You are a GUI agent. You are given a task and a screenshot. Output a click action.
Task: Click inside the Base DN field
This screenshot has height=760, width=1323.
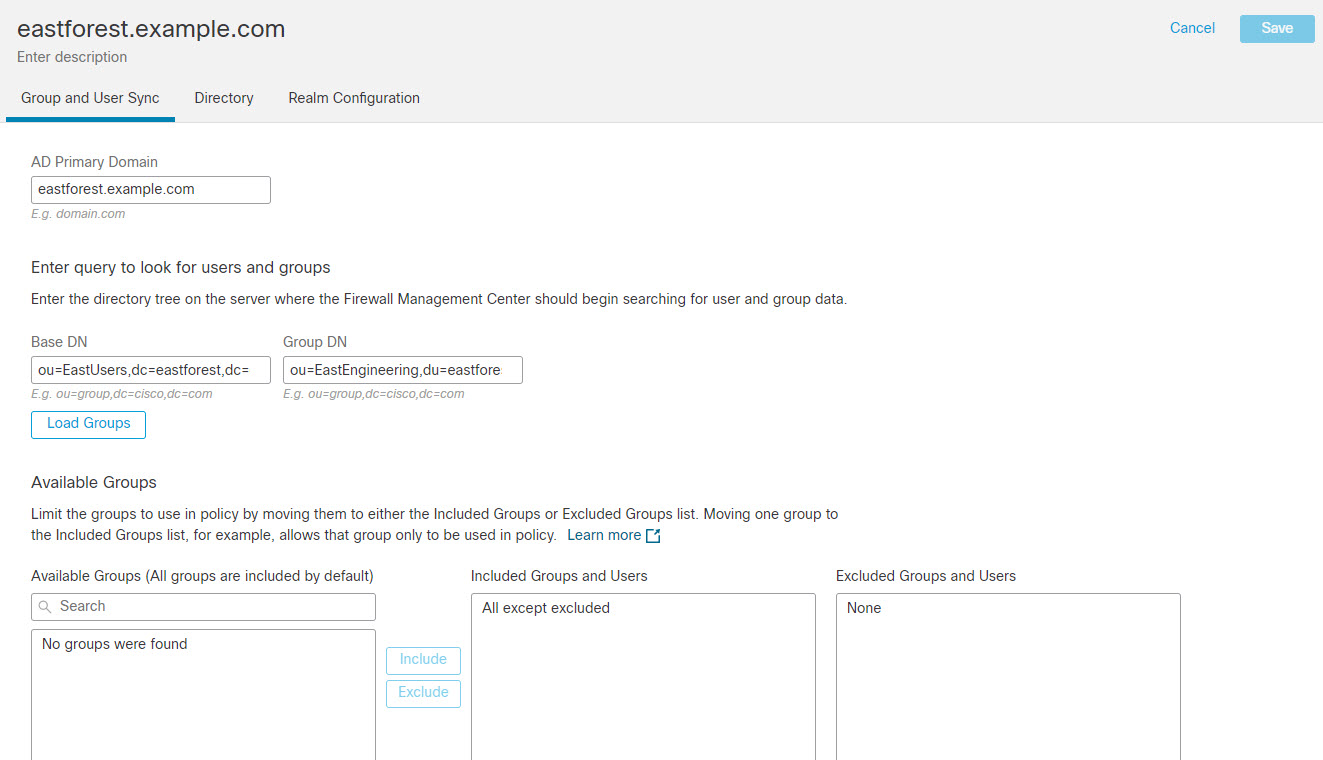150,369
